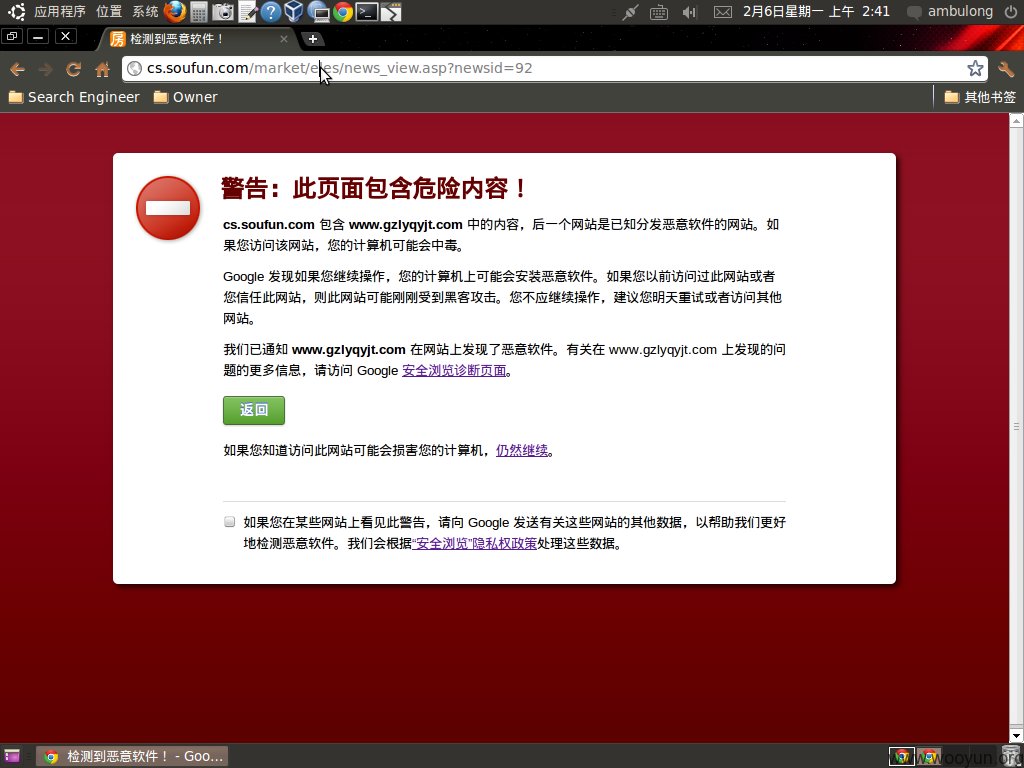Click the 仍然继续 link
Screen dimensions: 1024x768
522,450
